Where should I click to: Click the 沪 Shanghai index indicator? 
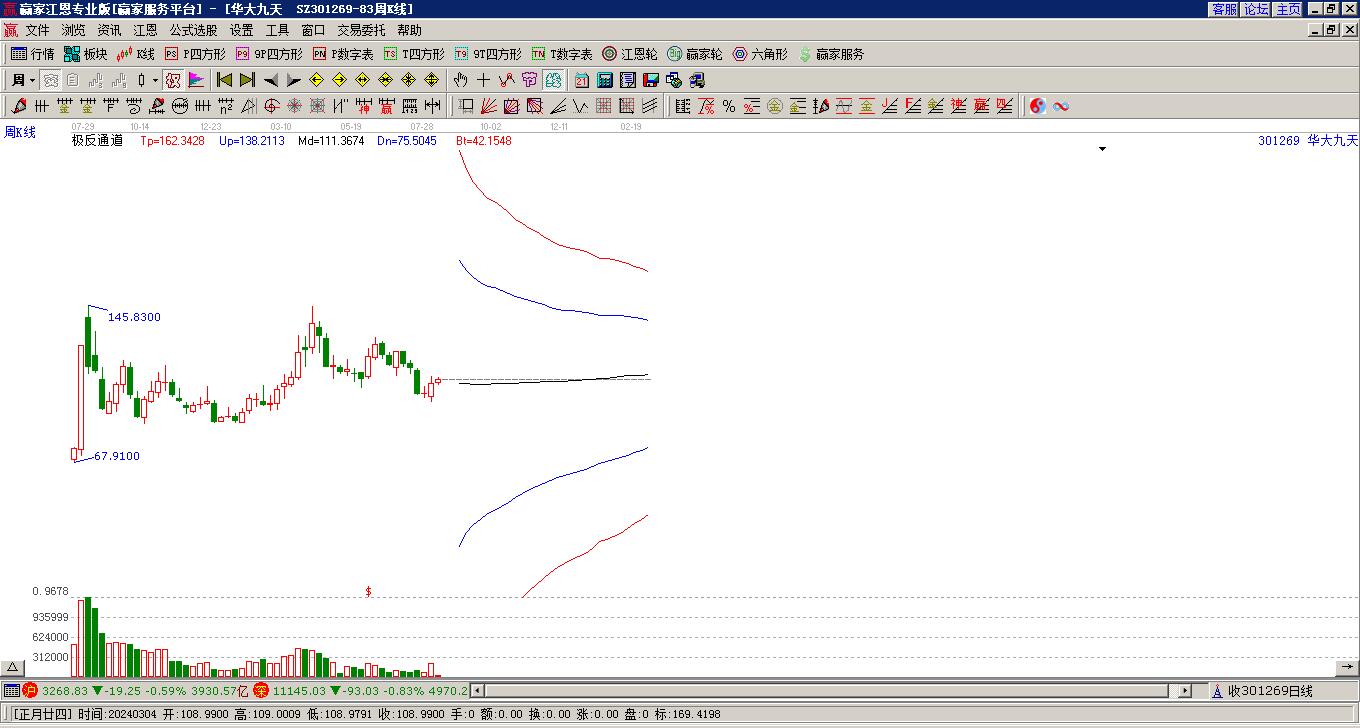click(x=30, y=691)
